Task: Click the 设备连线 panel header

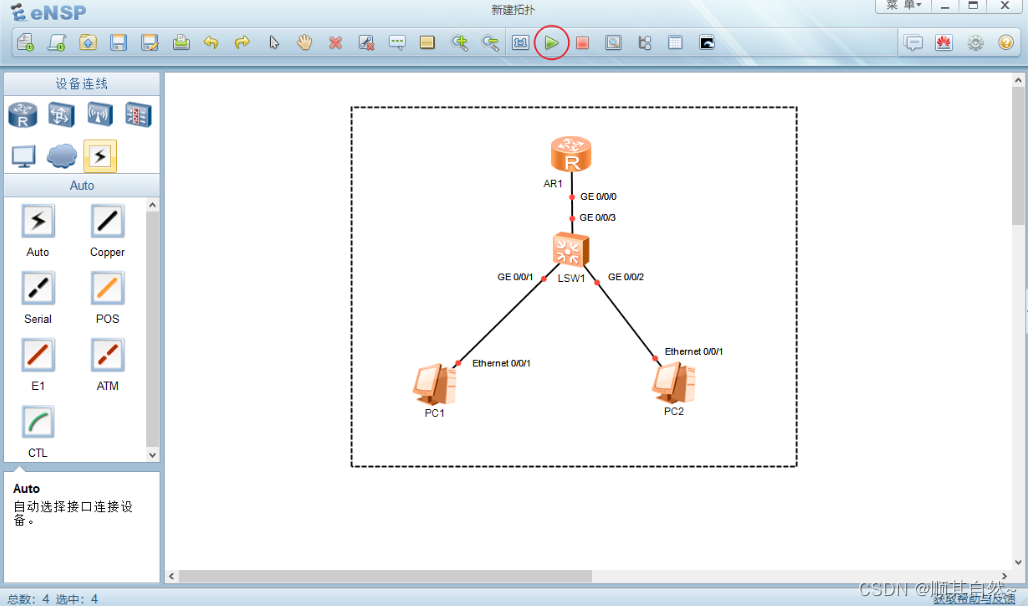Action: coord(82,84)
